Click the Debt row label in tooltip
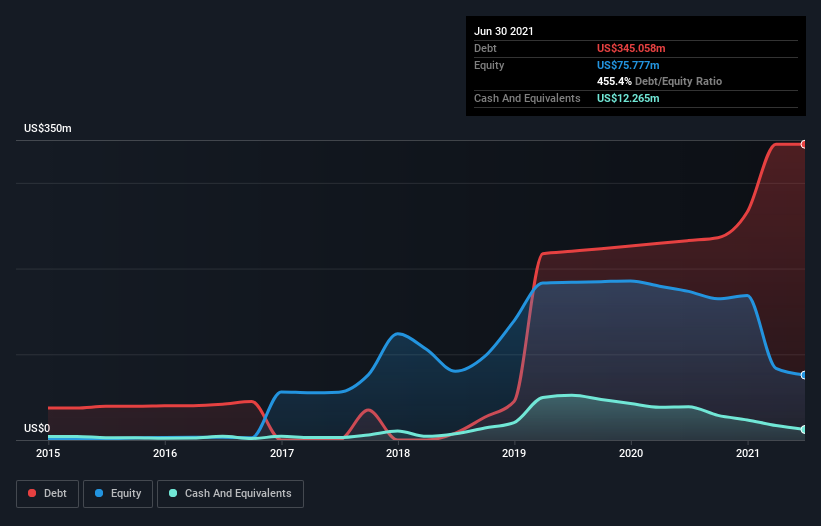 point(485,48)
